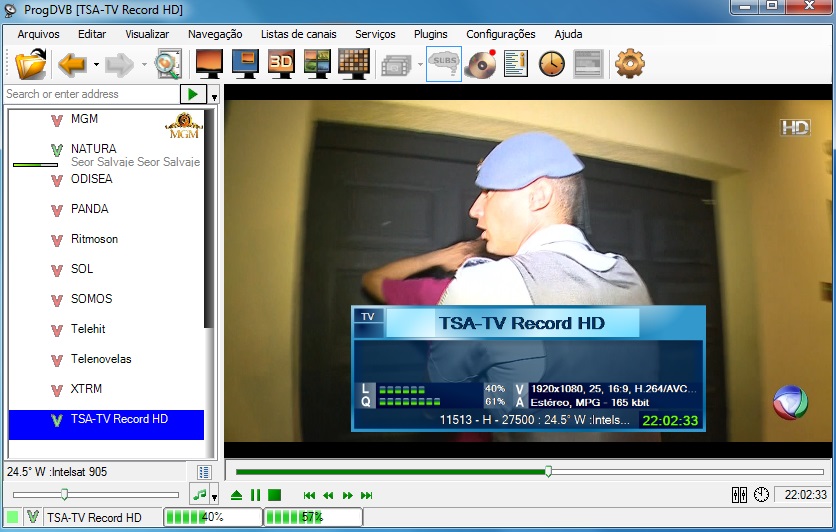
Task: Go back with the orange left arrow
Action: click(x=73, y=65)
